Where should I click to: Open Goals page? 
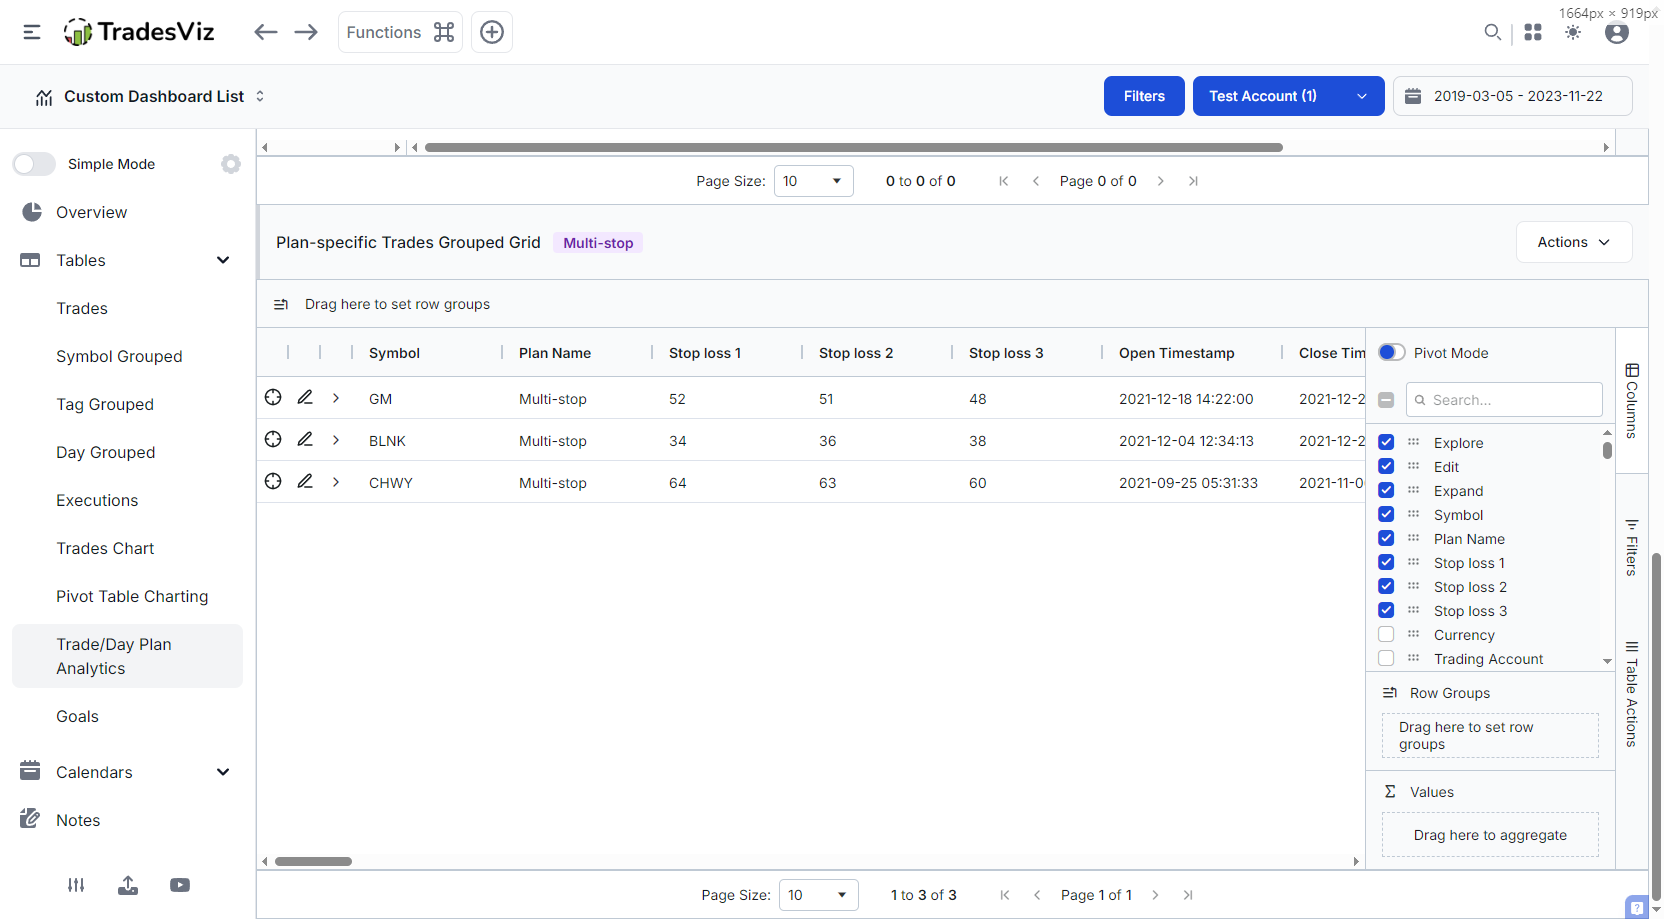pos(77,716)
